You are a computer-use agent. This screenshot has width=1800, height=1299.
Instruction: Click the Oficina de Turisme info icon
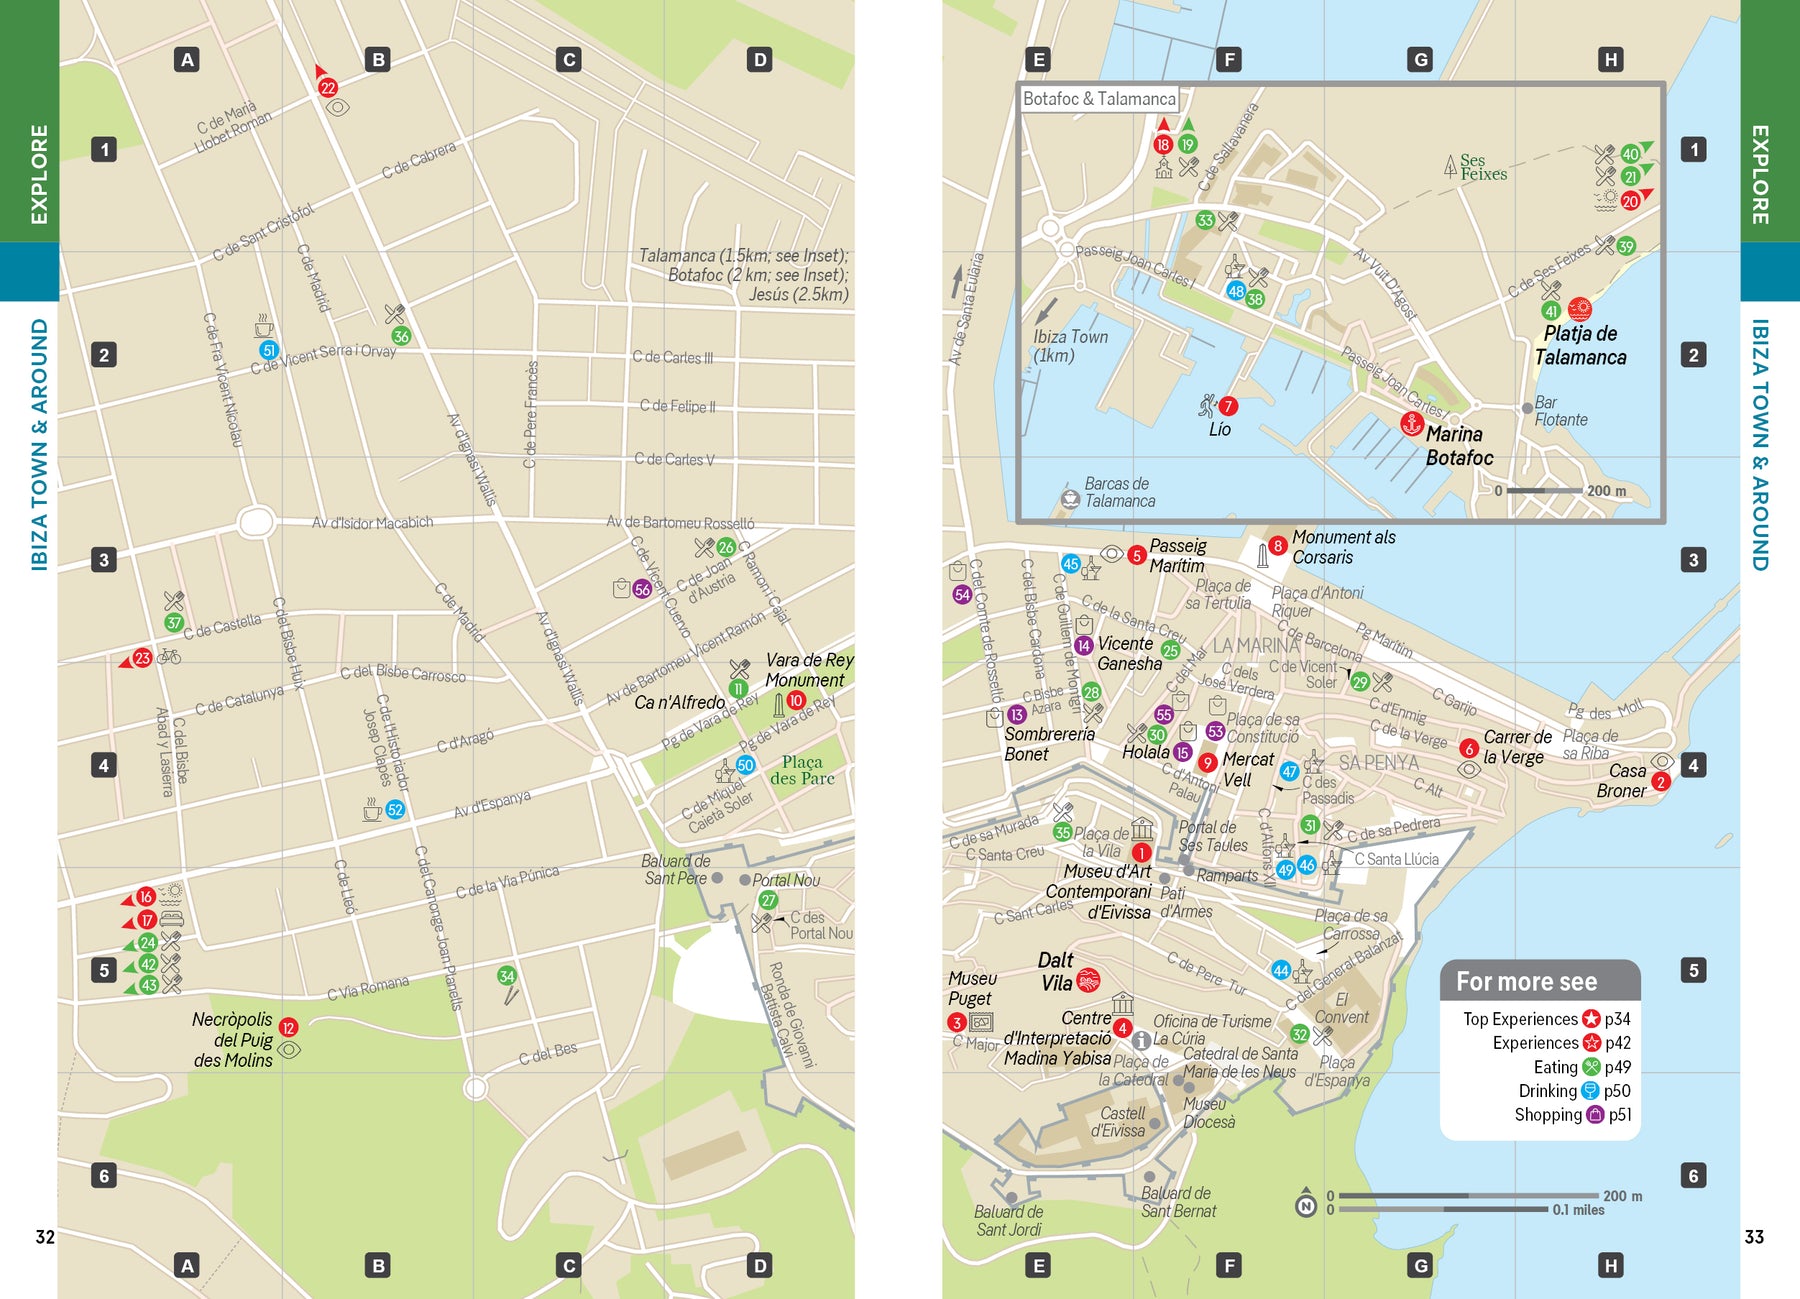1140,1040
